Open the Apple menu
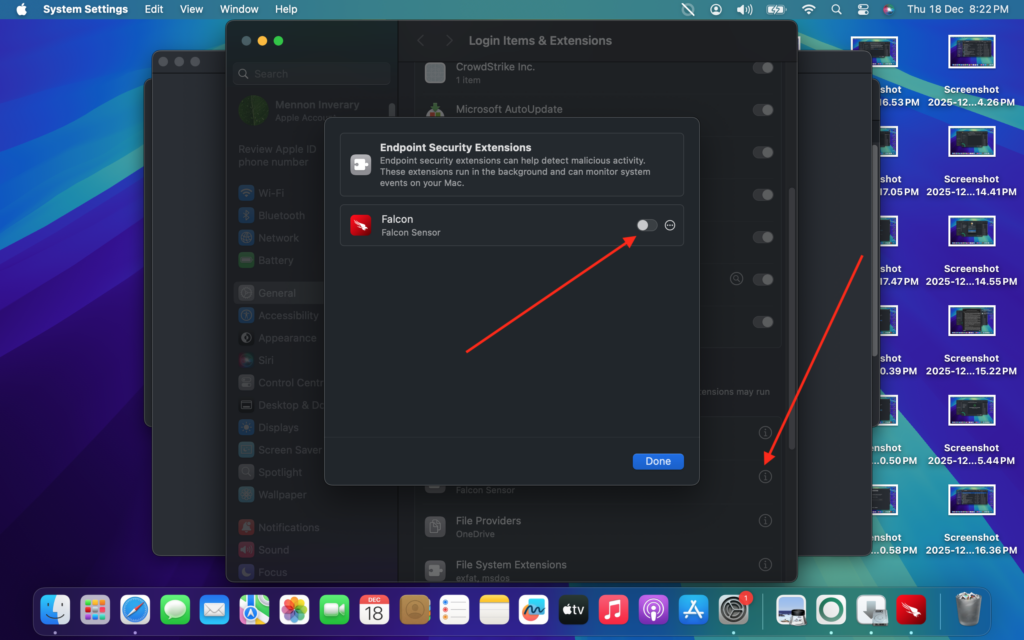 tap(21, 9)
